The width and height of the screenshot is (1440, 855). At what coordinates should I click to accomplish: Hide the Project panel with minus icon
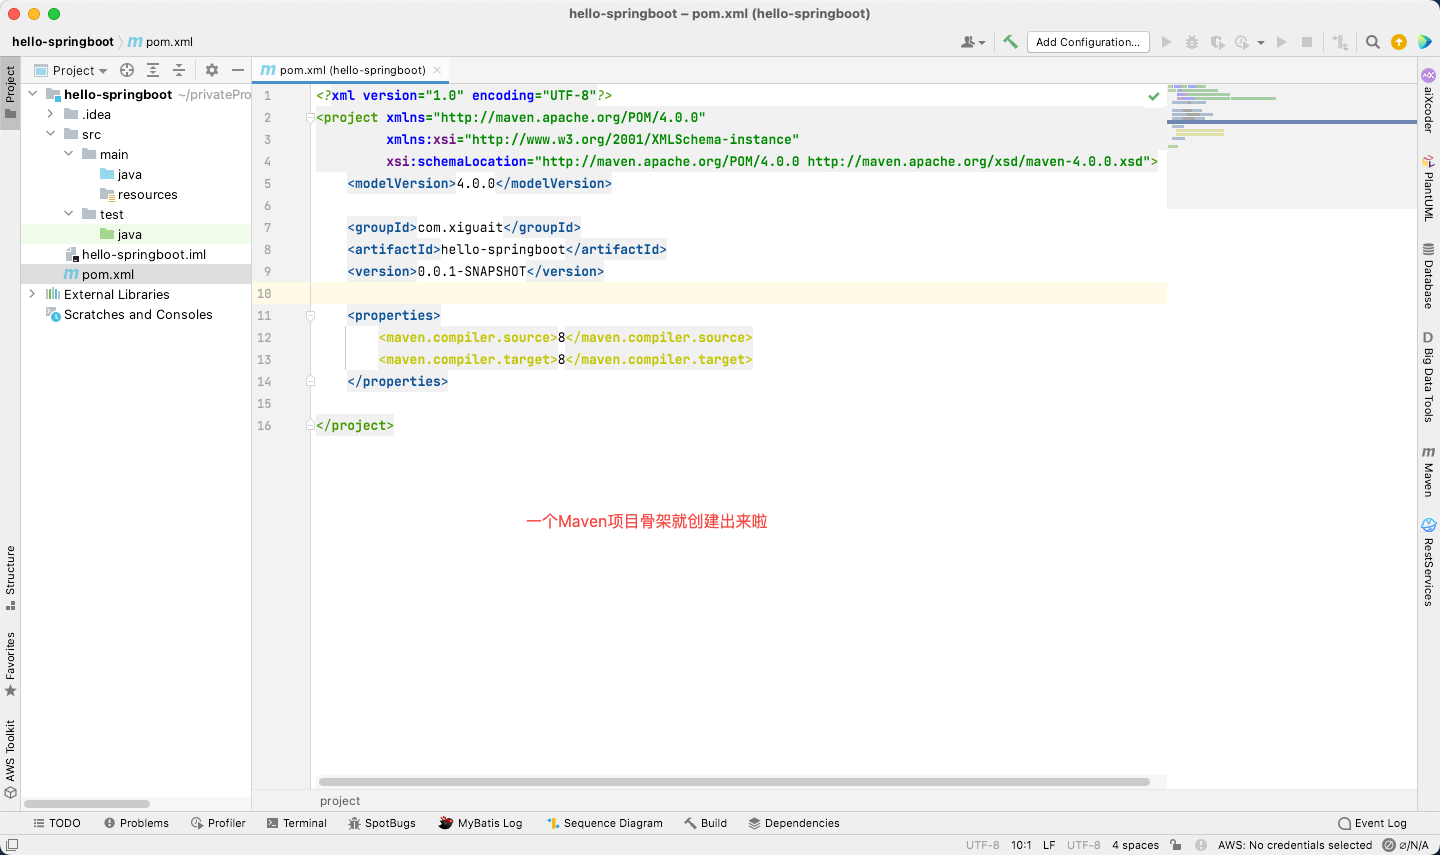coord(238,70)
